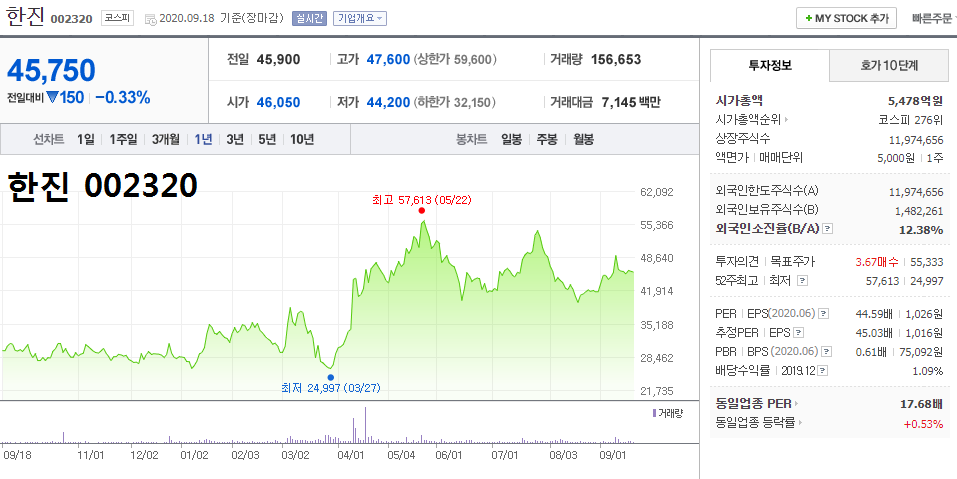The width and height of the screenshot is (957, 479).
Task: Select the 1주일 line chart range
Action: tap(123, 139)
